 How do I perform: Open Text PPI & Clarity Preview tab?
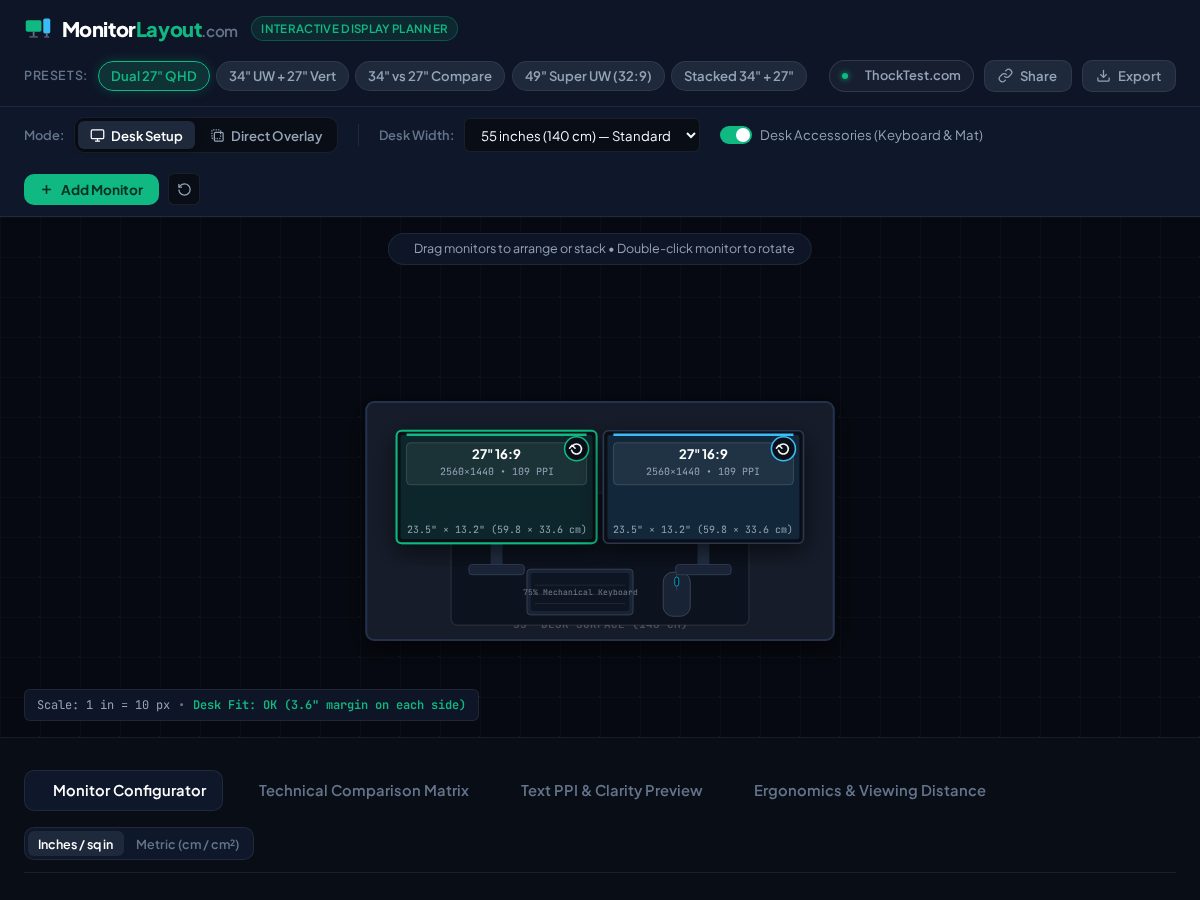click(611, 790)
